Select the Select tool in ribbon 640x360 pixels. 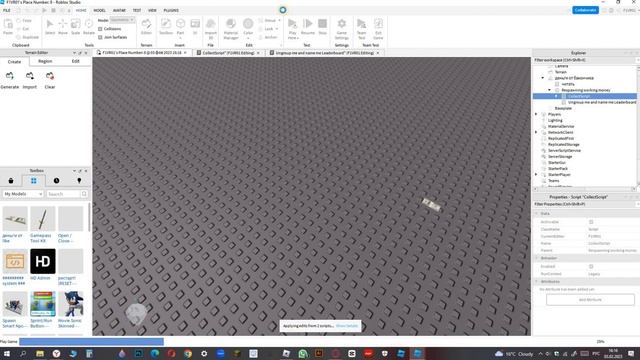coord(50,27)
